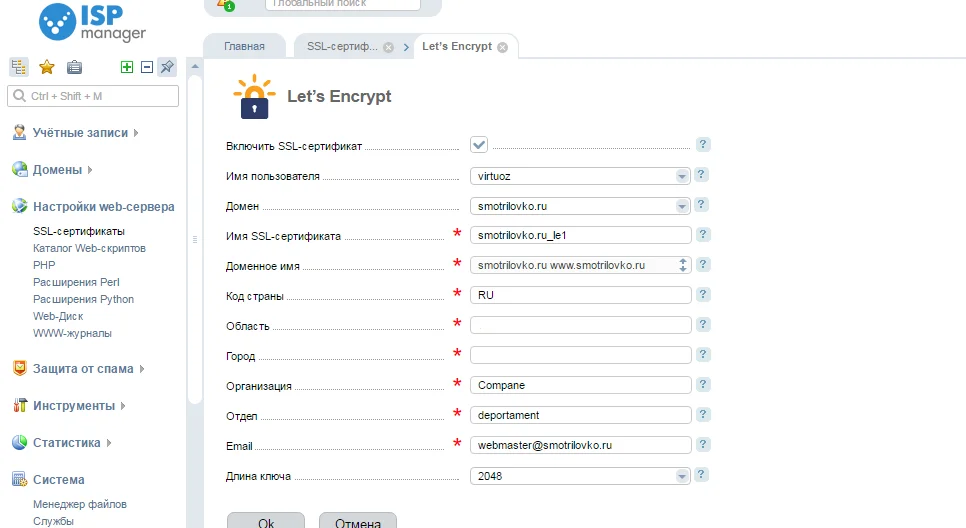966x528 pixels.
Task: Open Каталог Web-скриптов in sidebar
Action: 89,248
